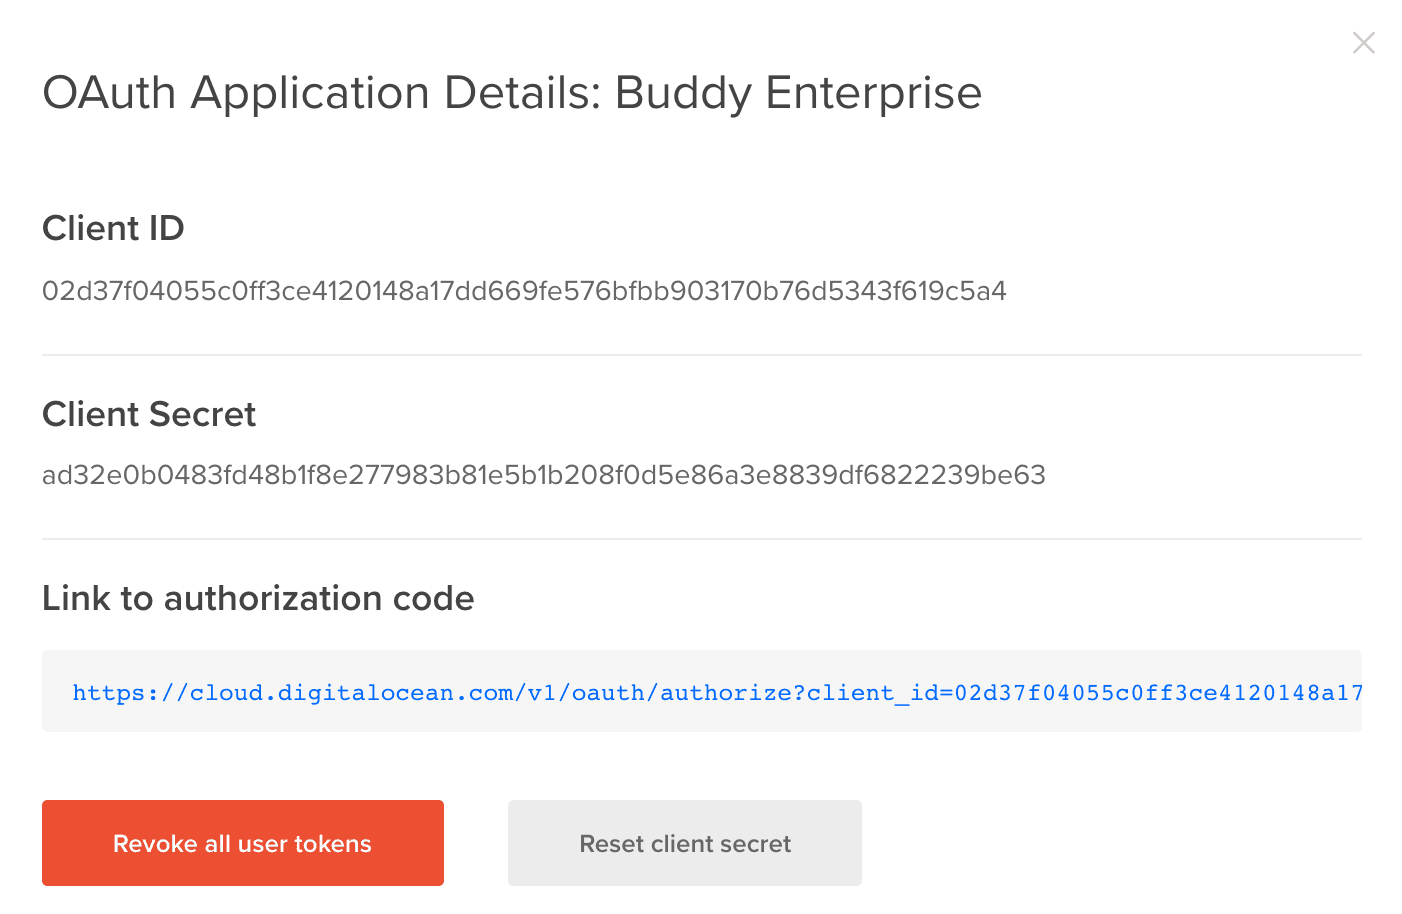
Task: Click the https:// prefix of the authorization link
Action: pyautogui.click(x=130, y=693)
